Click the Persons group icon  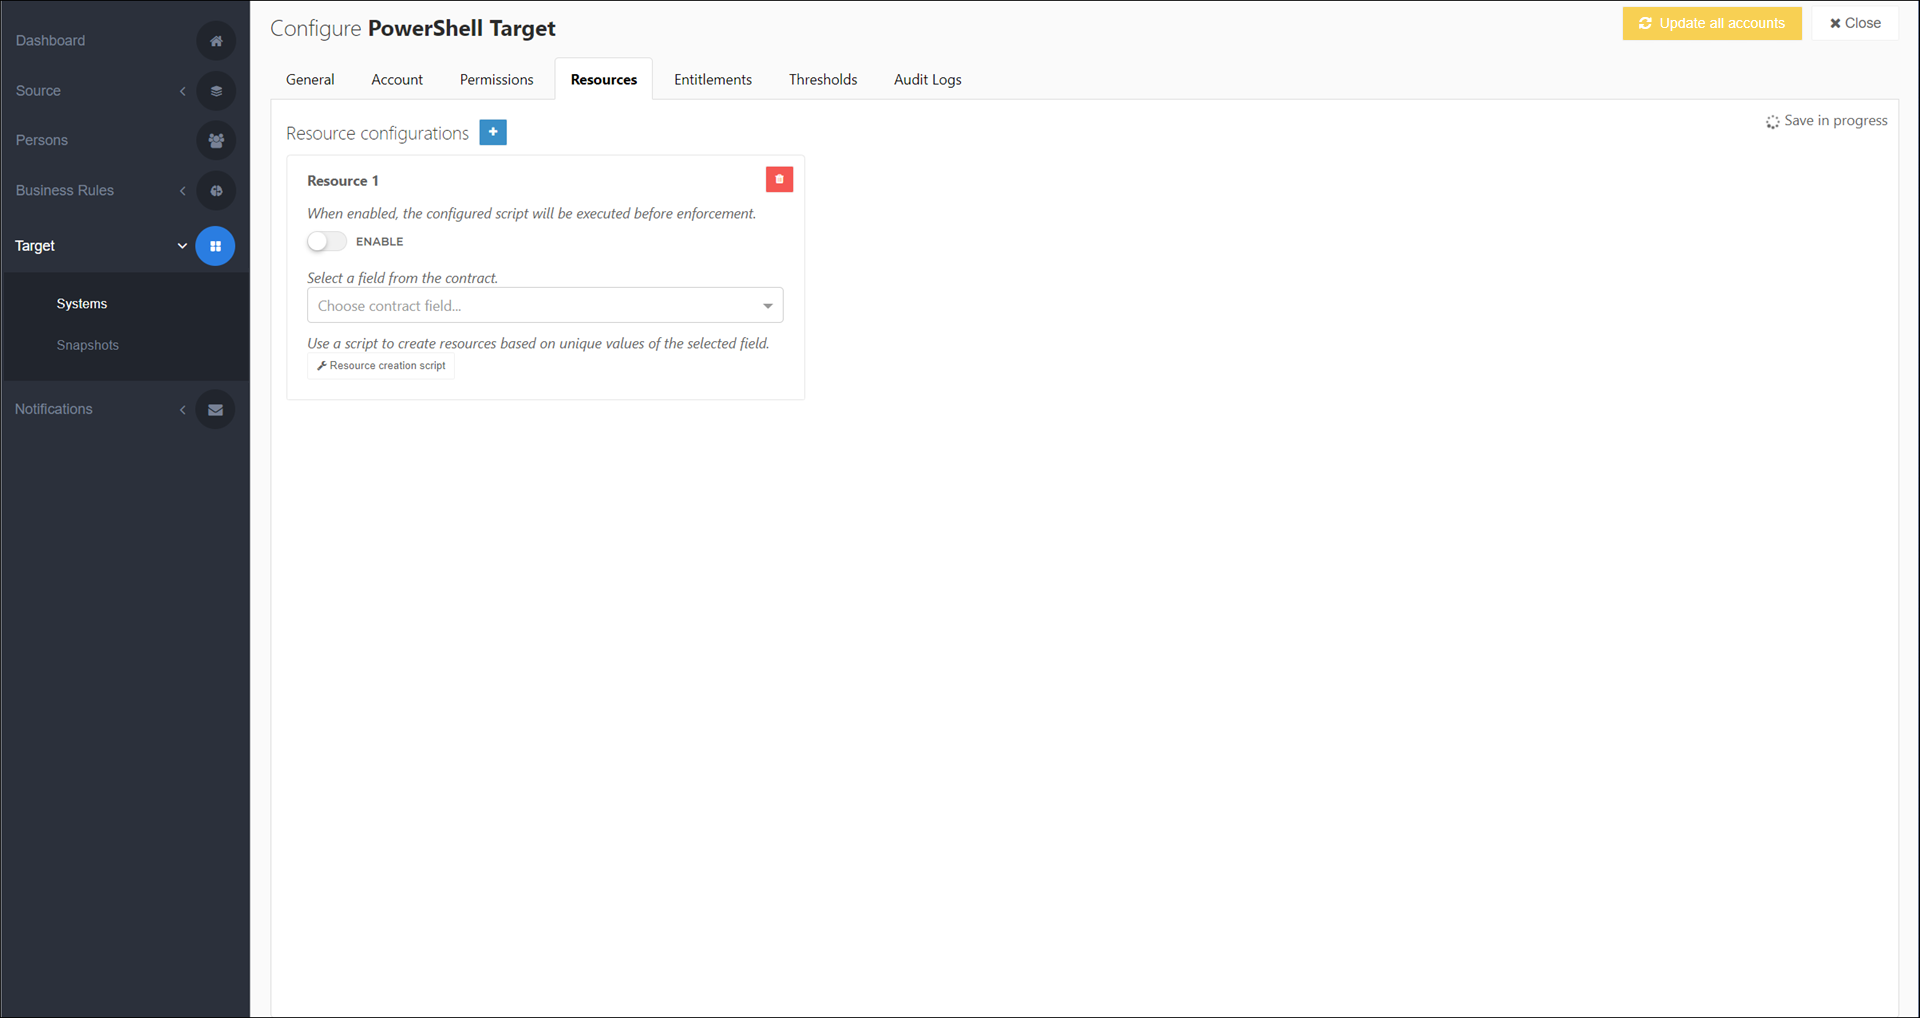click(x=216, y=141)
